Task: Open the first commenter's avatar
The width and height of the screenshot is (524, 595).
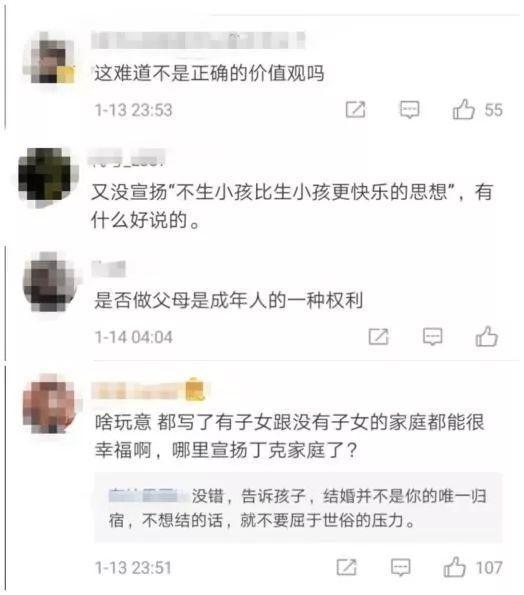Action: (x=49, y=58)
